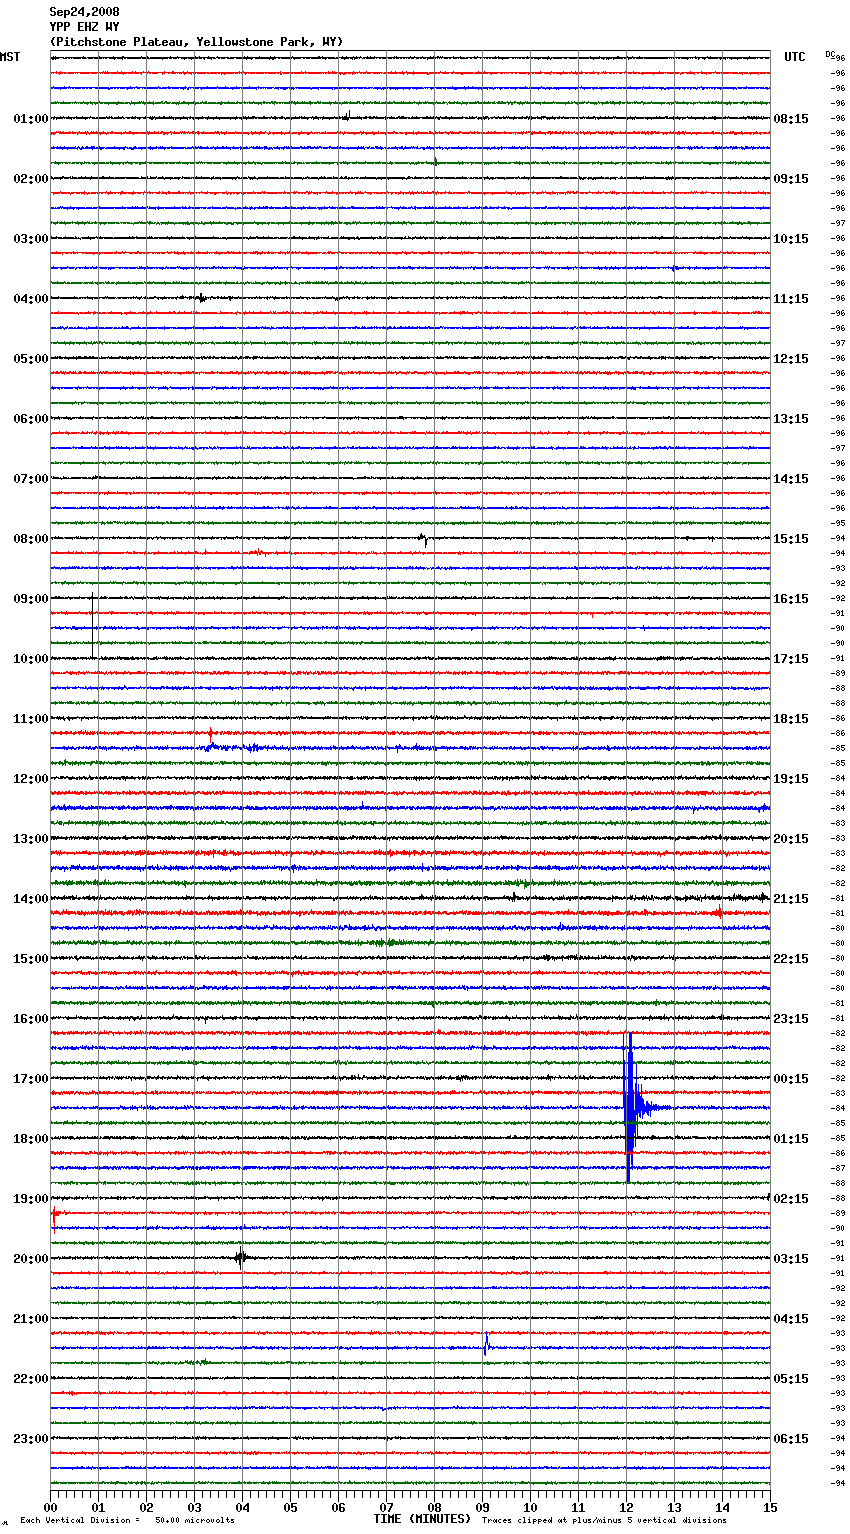Click minute 00 on the bottom axis
850x1534 pixels.
[51, 1507]
